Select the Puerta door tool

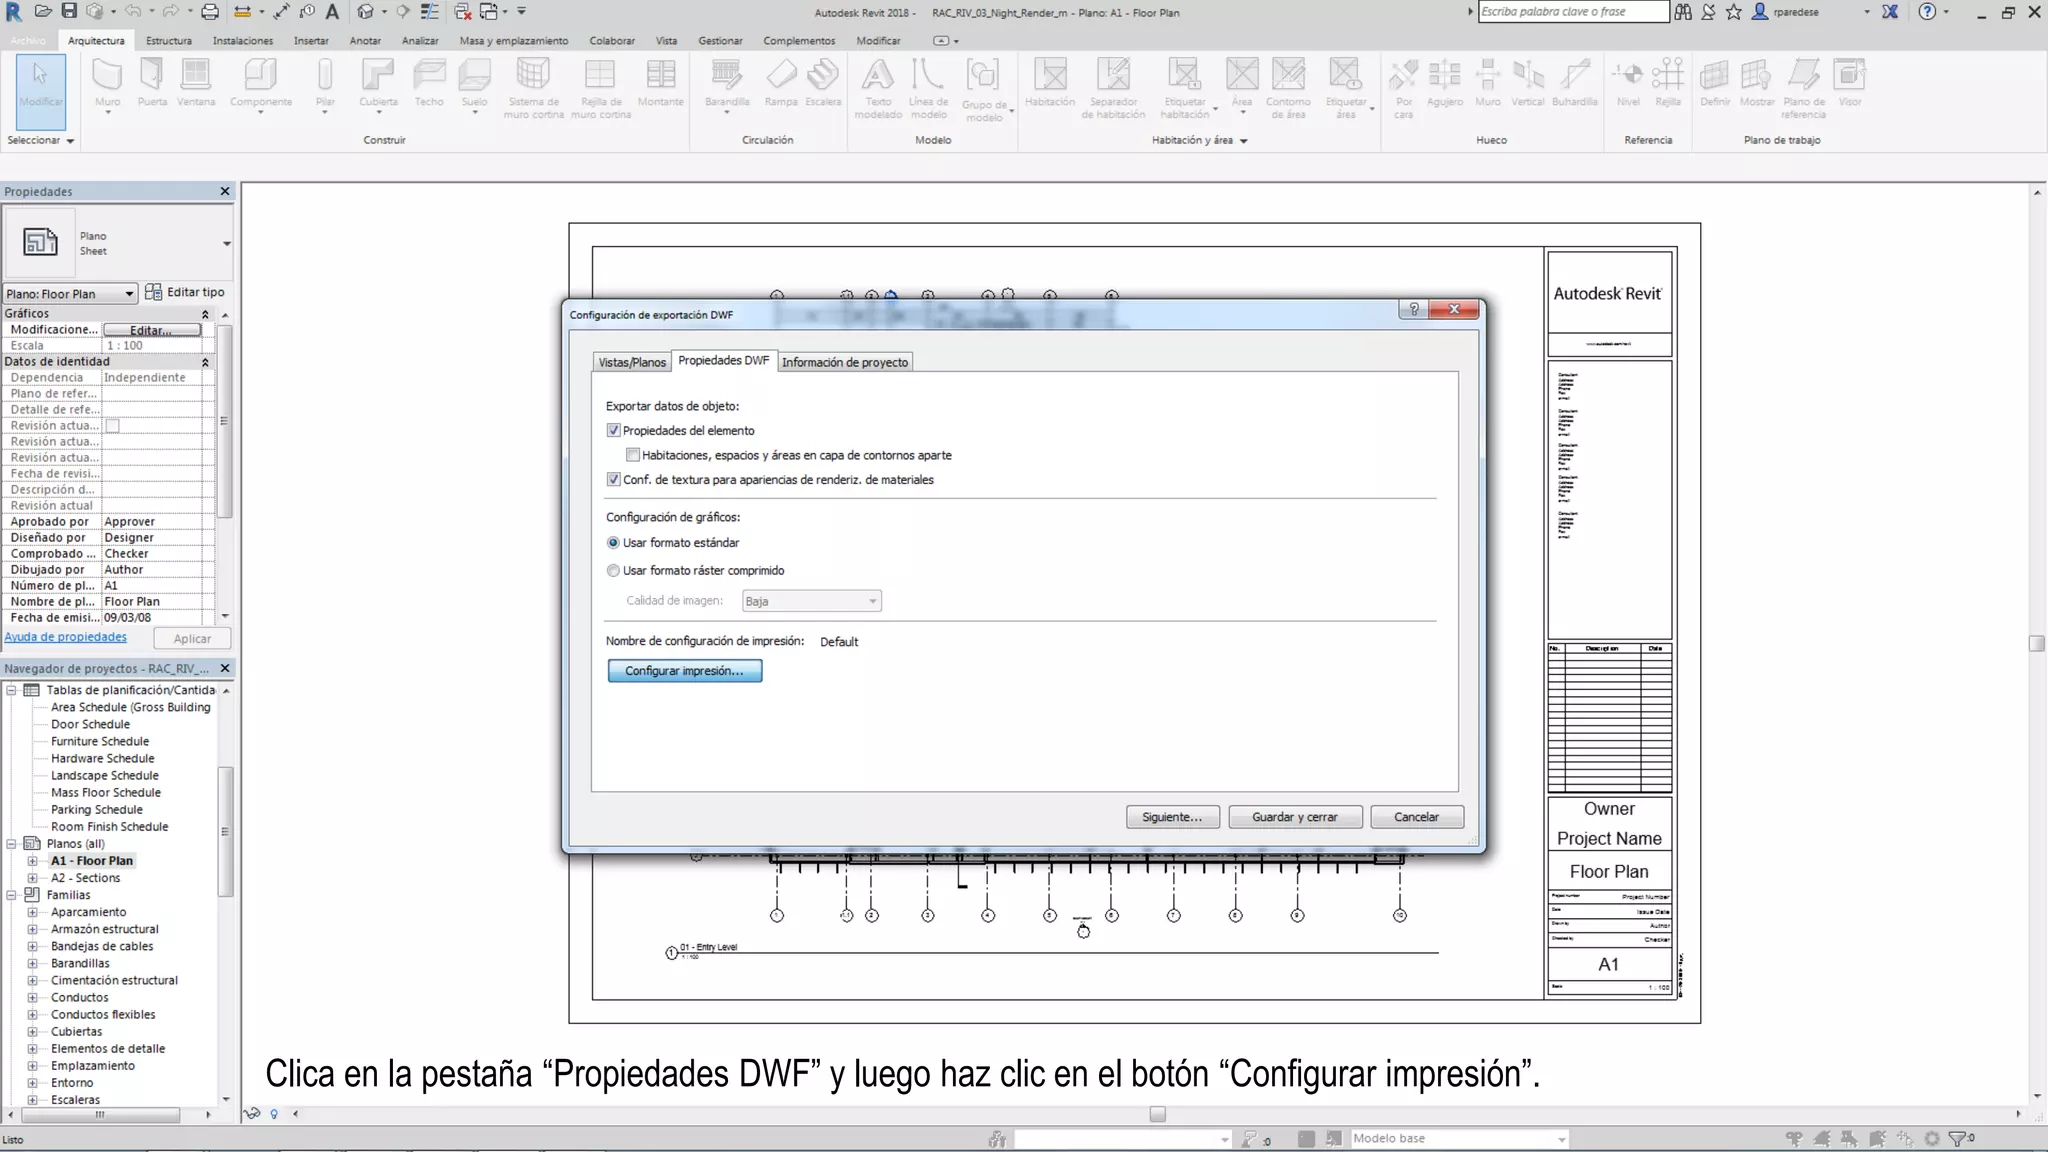tap(152, 83)
